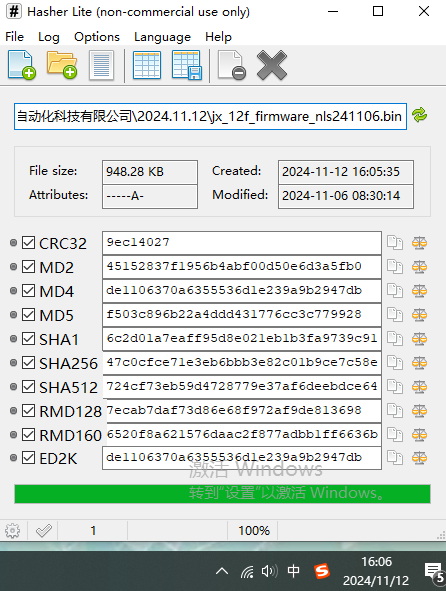Uncheck the CRC32 checkbox
The width and height of the screenshot is (446, 591).
point(28,243)
